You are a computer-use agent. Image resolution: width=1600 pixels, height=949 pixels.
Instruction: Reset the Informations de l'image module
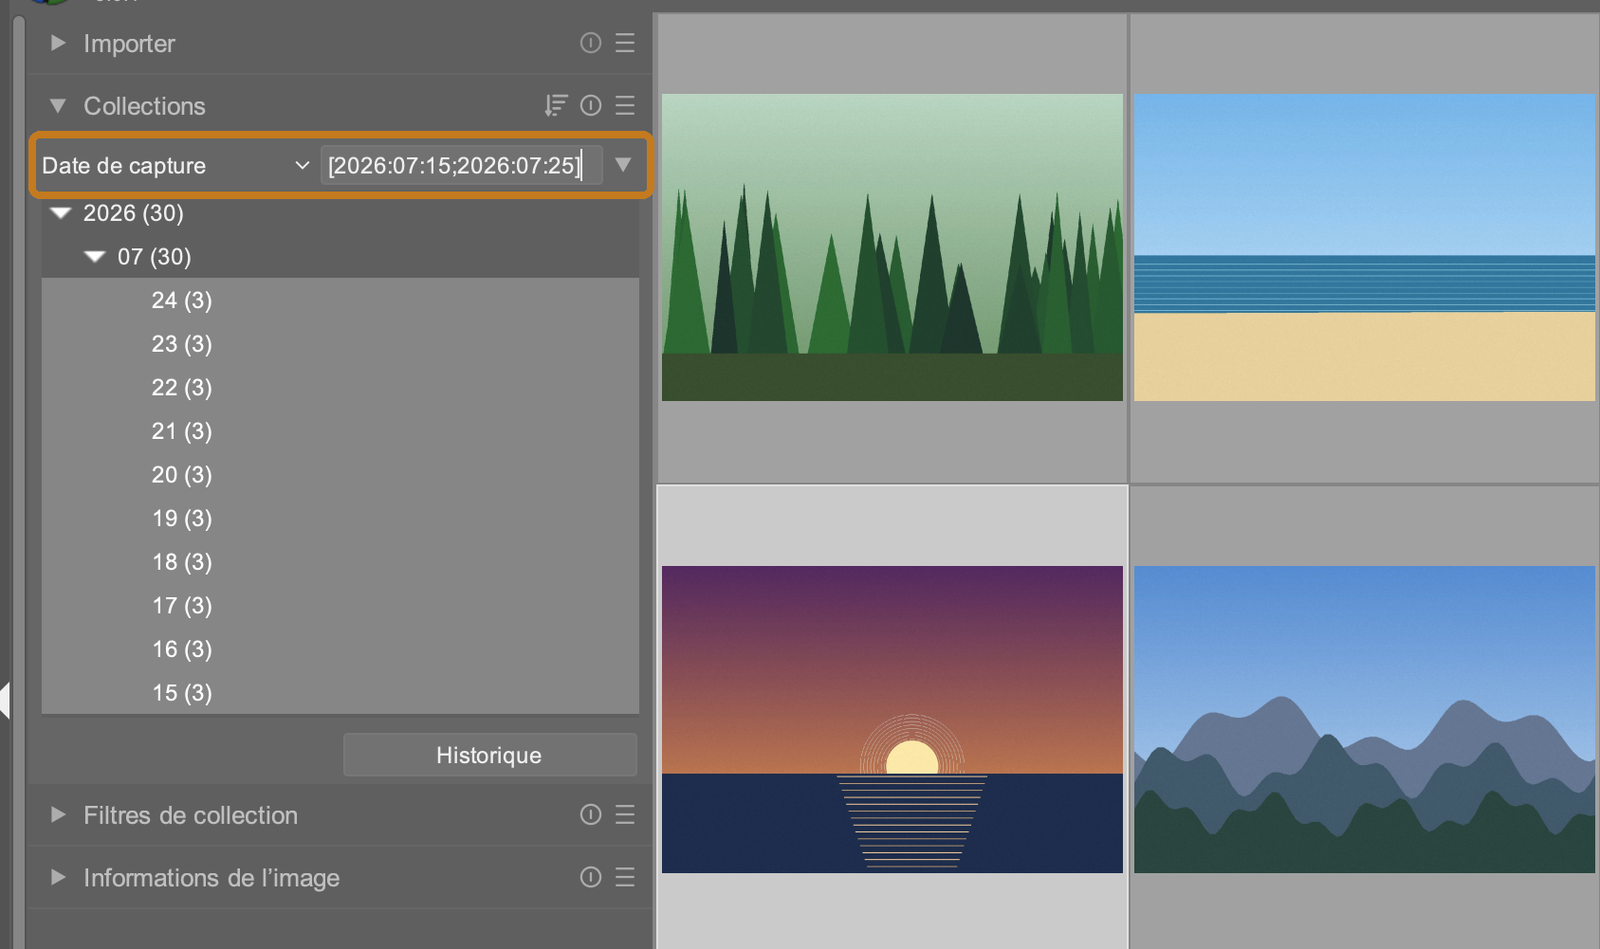[x=591, y=877]
